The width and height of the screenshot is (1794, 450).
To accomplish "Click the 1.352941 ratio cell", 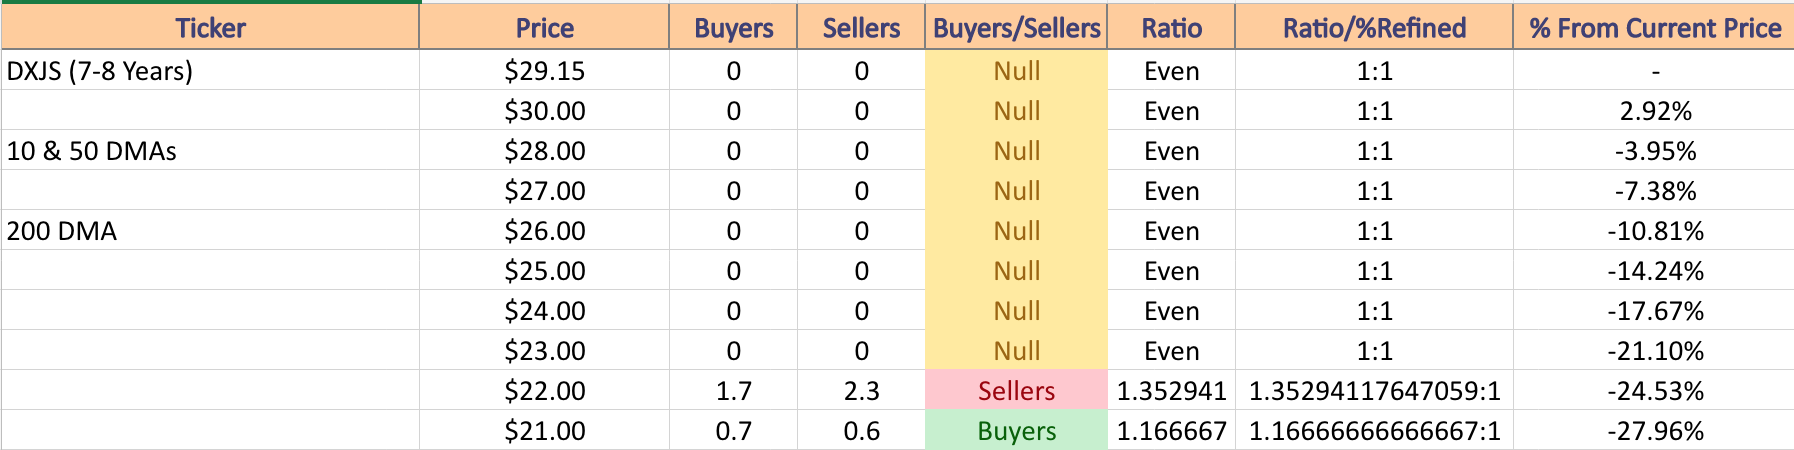I will pos(1171,390).
